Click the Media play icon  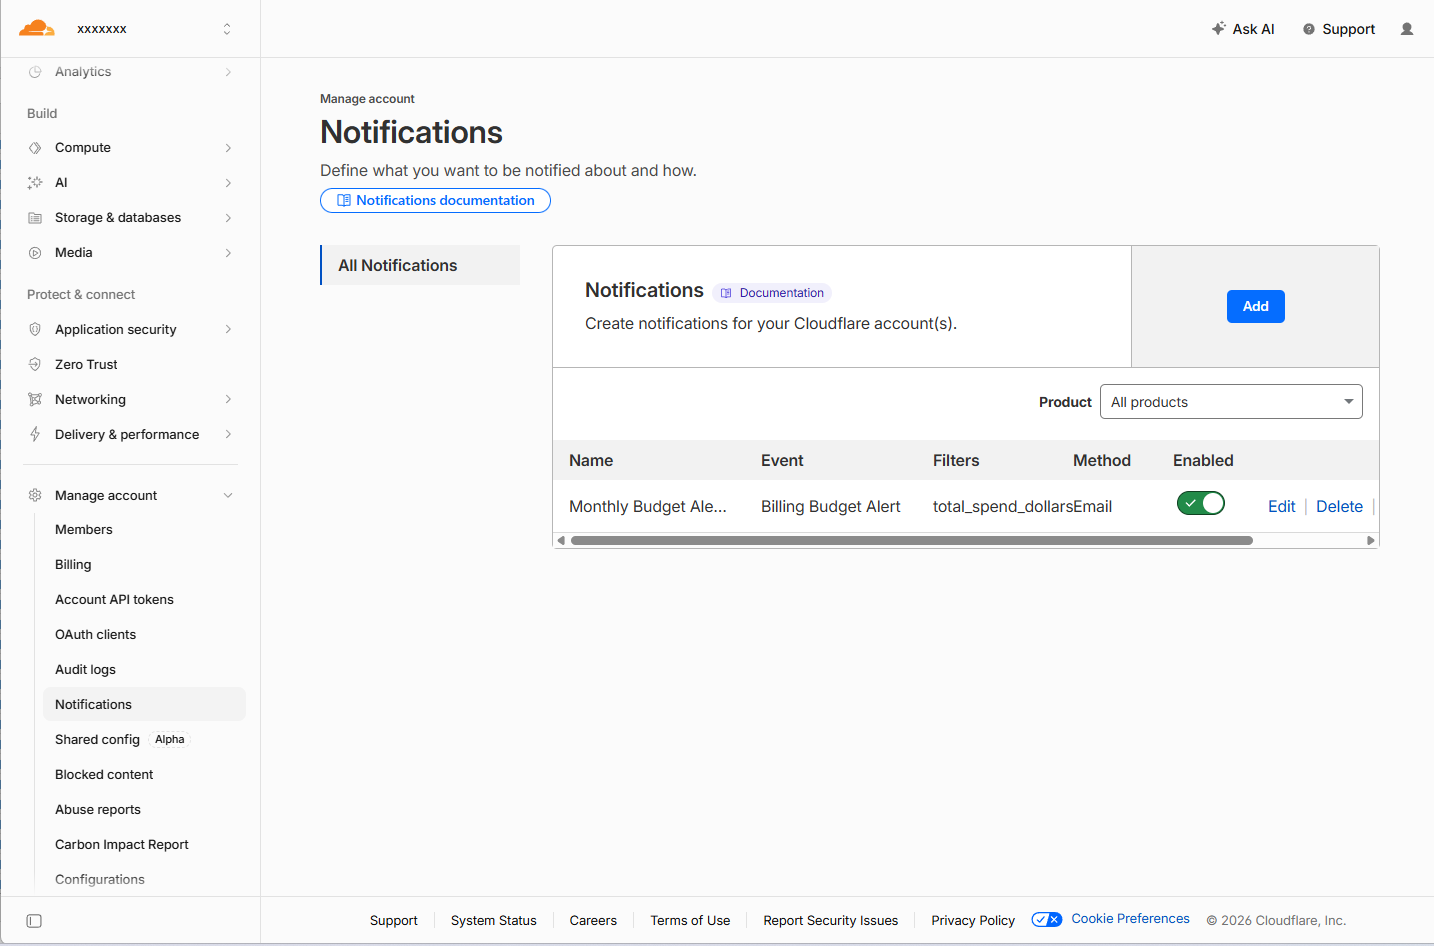(35, 253)
